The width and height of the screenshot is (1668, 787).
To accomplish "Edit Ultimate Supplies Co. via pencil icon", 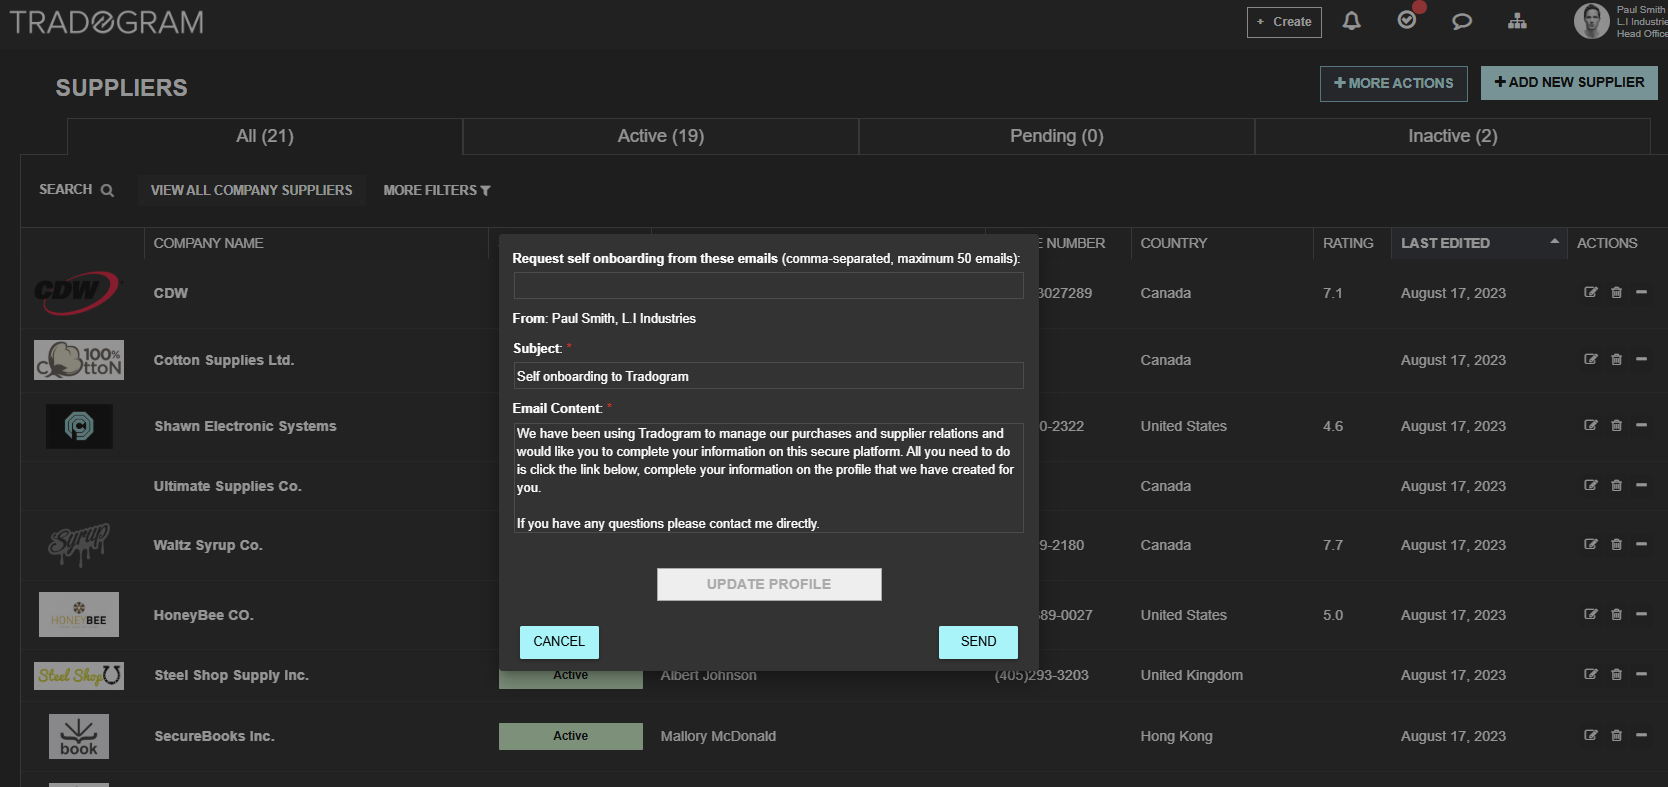I will (1591, 485).
